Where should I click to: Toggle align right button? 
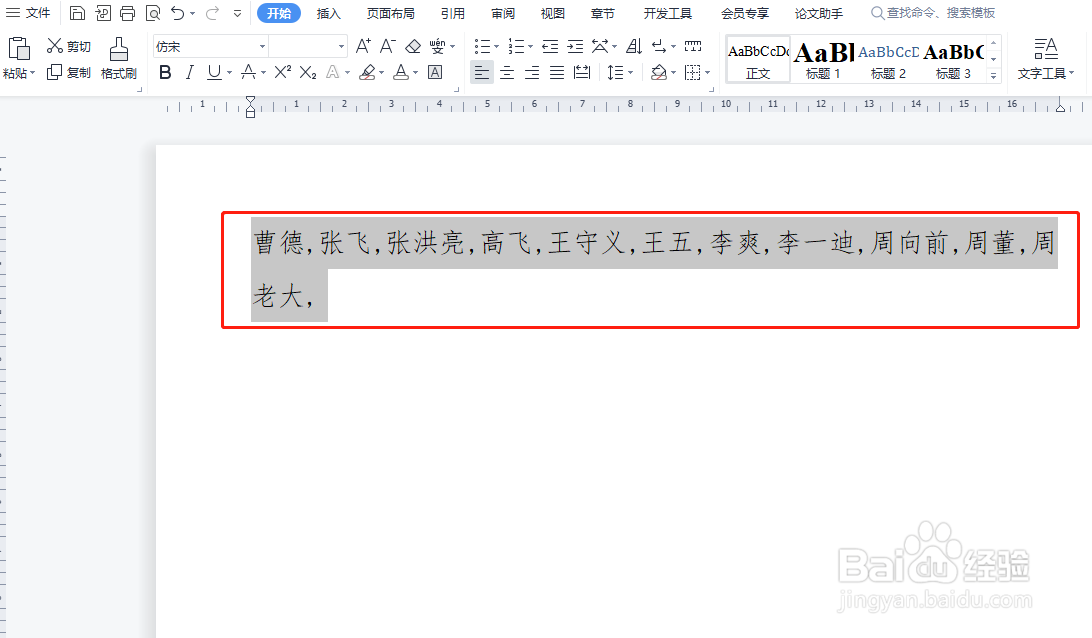[532, 72]
